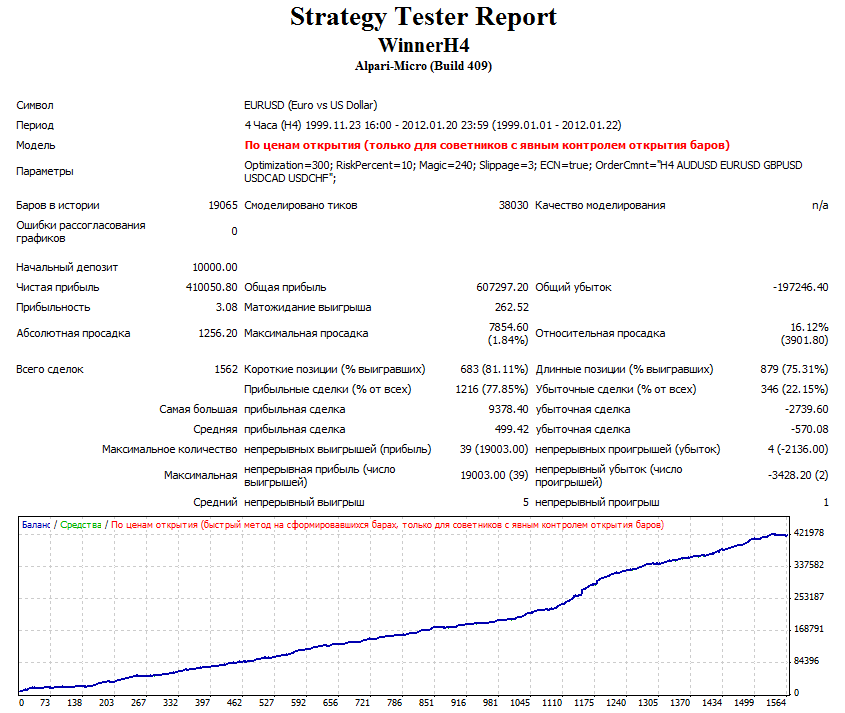The image size is (845, 713).
Task: Click the 'Относительная просадка' label
Action: 600,333
